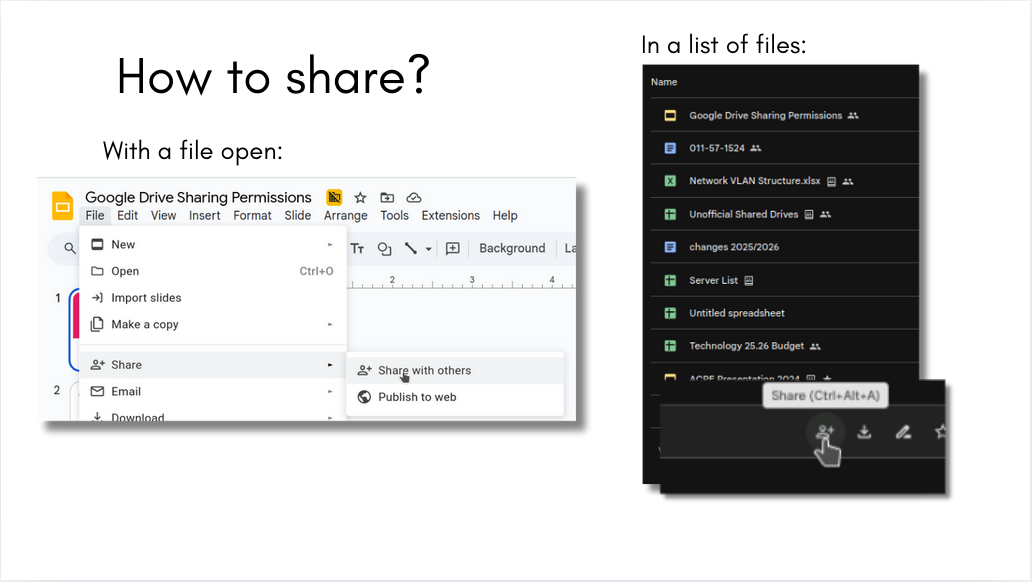Image resolution: width=1032 pixels, height=582 pixels.
Task: Select the shape tool icon
Action: pos(384,248)
